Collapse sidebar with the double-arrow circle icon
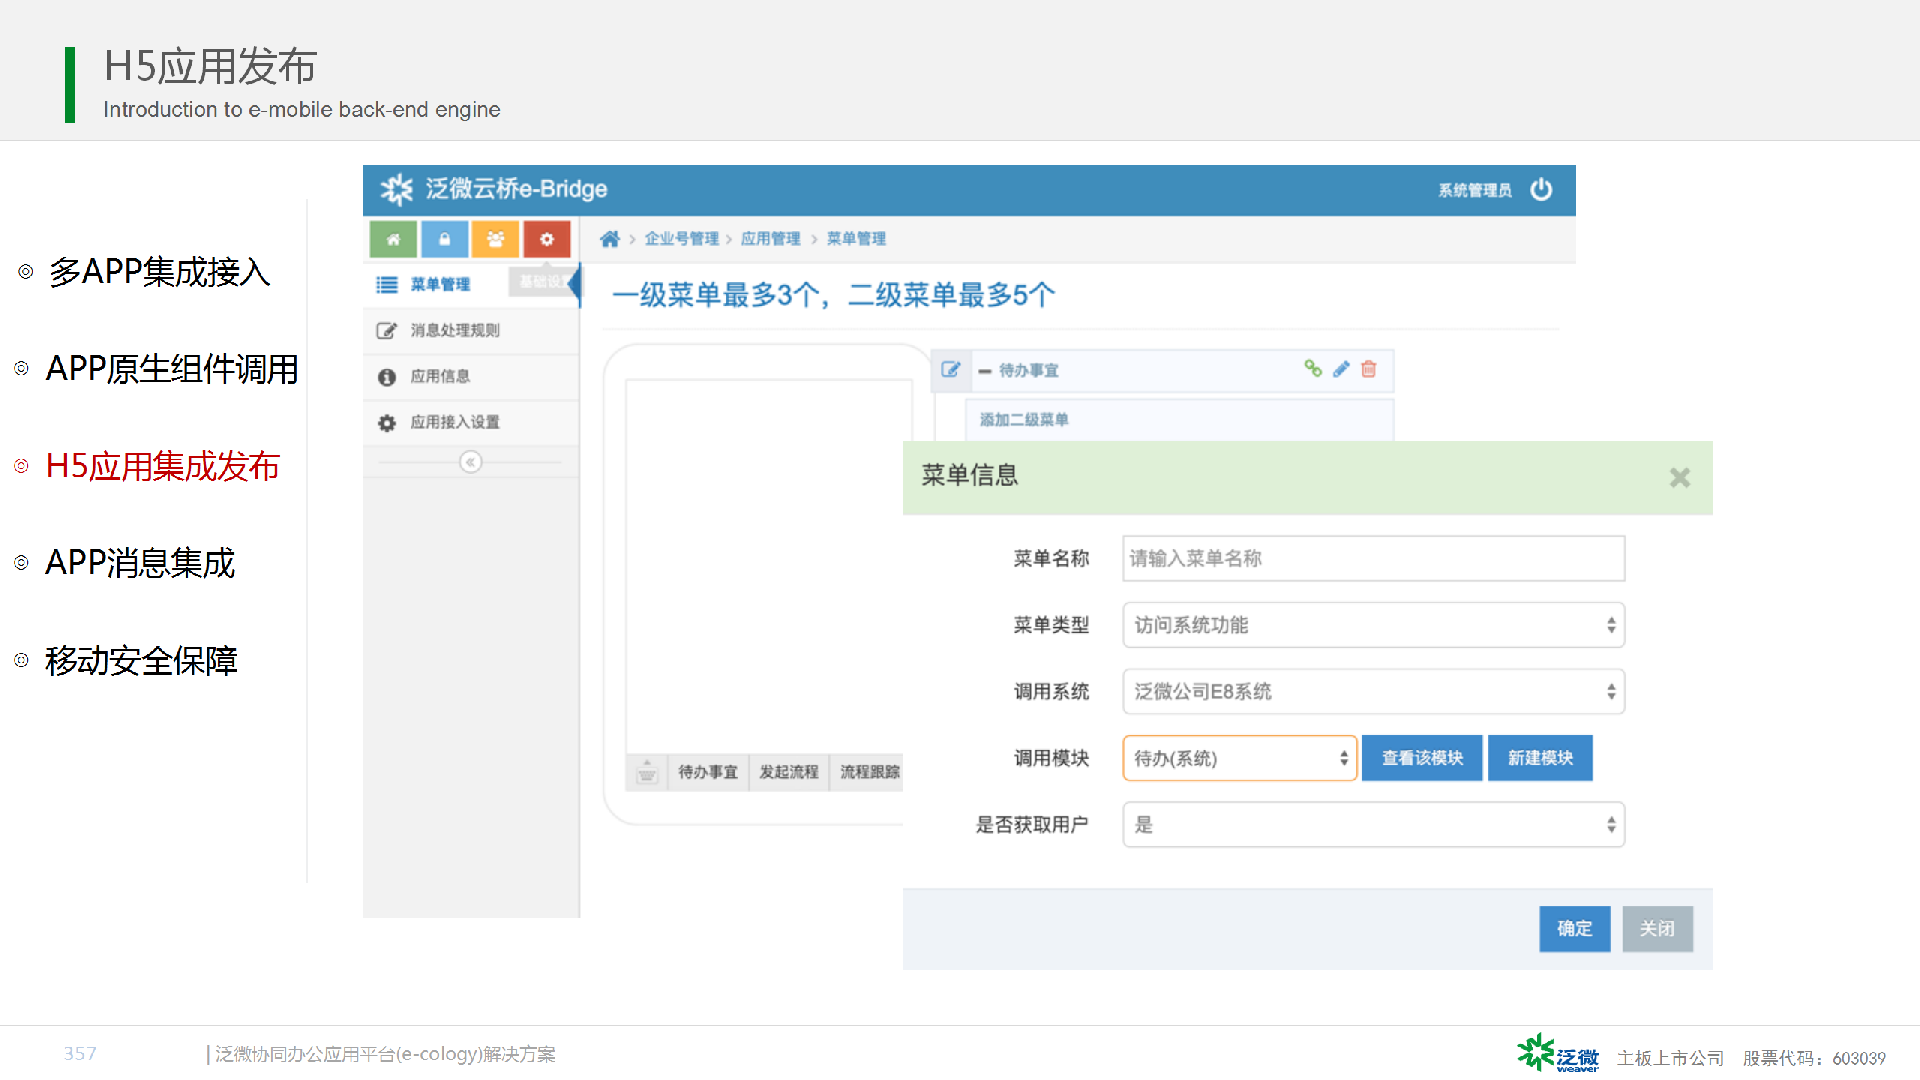 click(x=470, y=462)
